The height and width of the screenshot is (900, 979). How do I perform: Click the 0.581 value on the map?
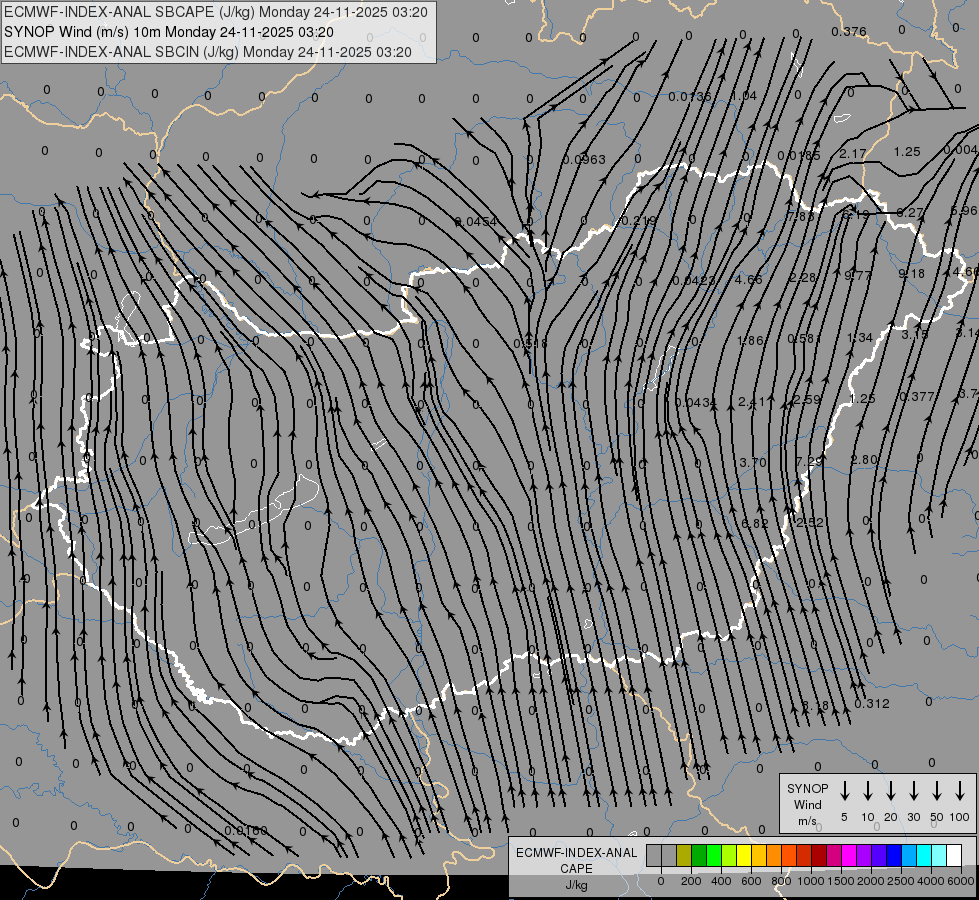pyautogui.click(x=804, y=339)
